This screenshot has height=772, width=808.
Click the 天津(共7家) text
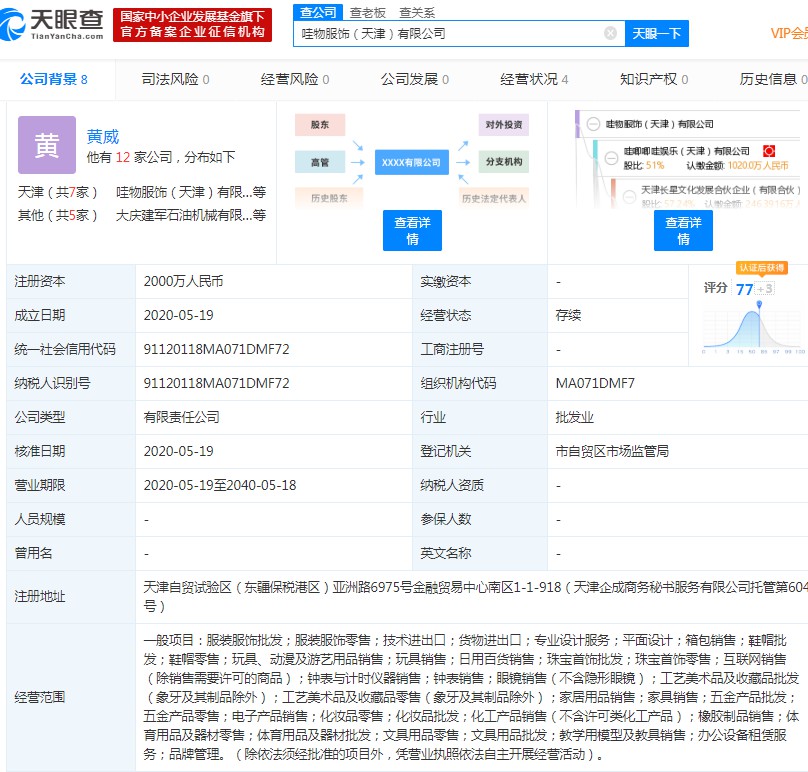pyautogui.click(x=57, y=192)
